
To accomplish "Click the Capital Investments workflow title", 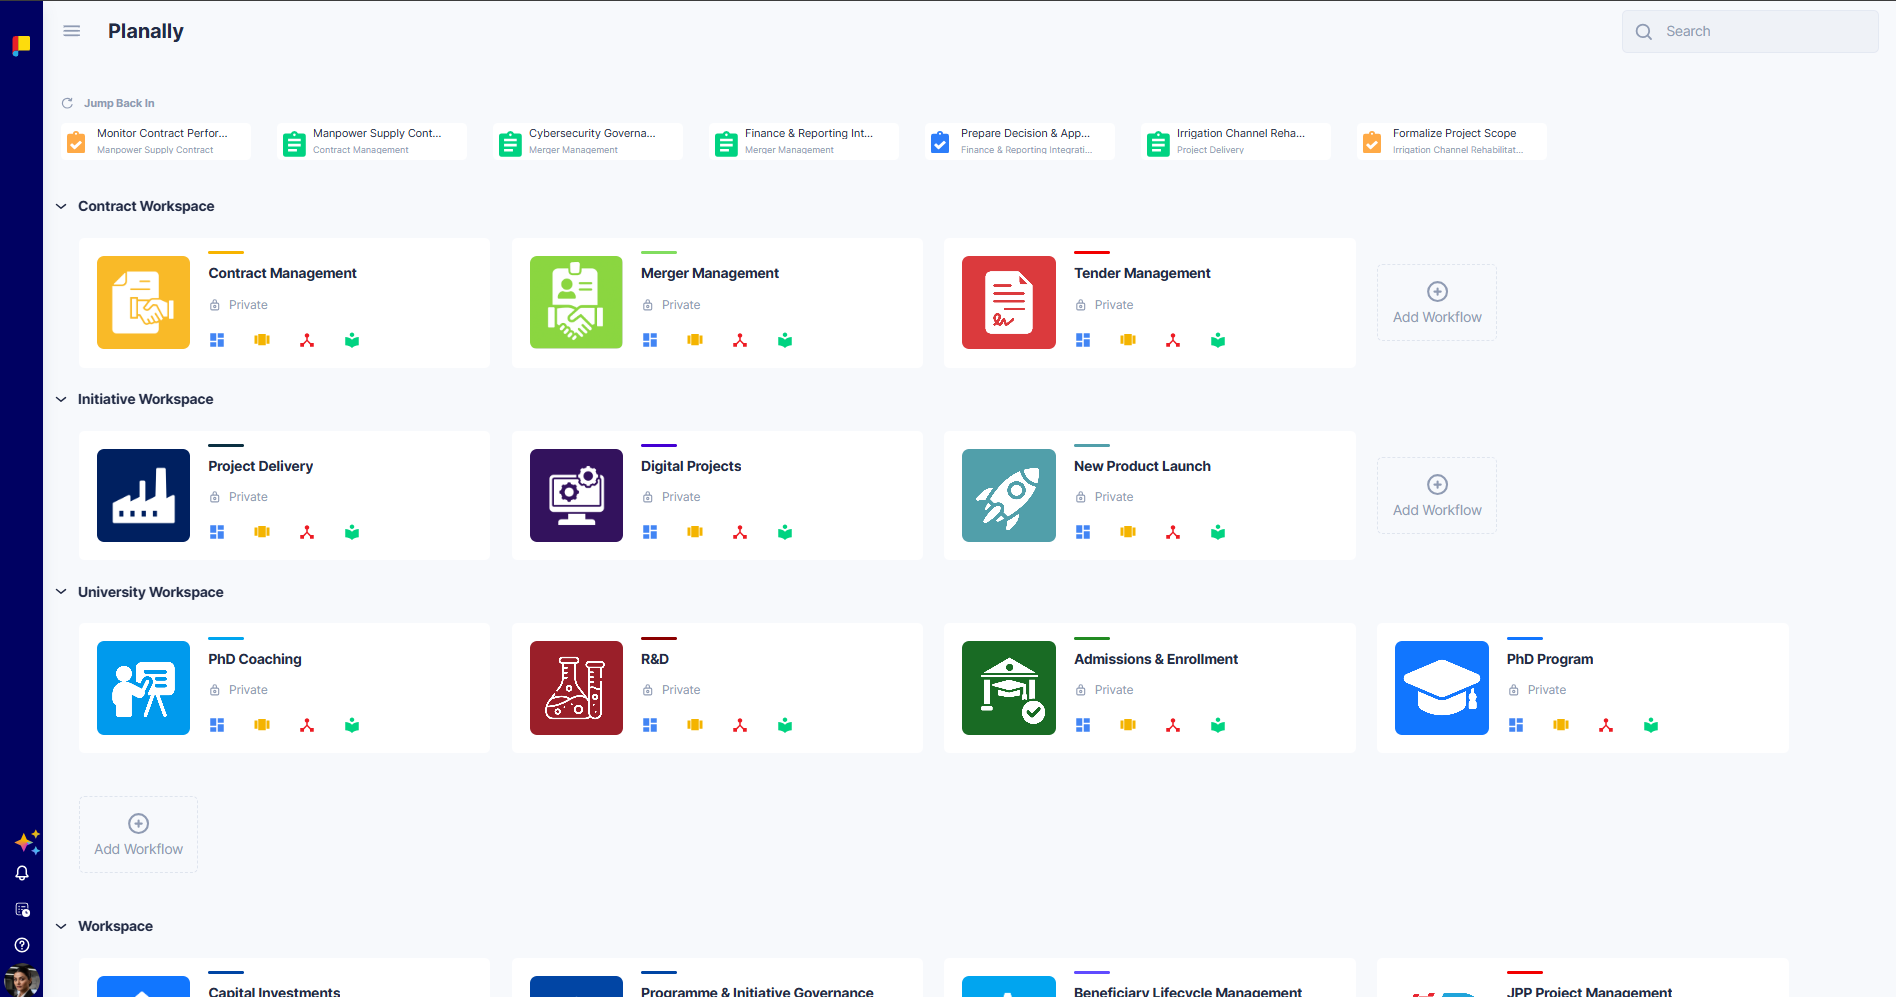I will (x=274, y=991).
